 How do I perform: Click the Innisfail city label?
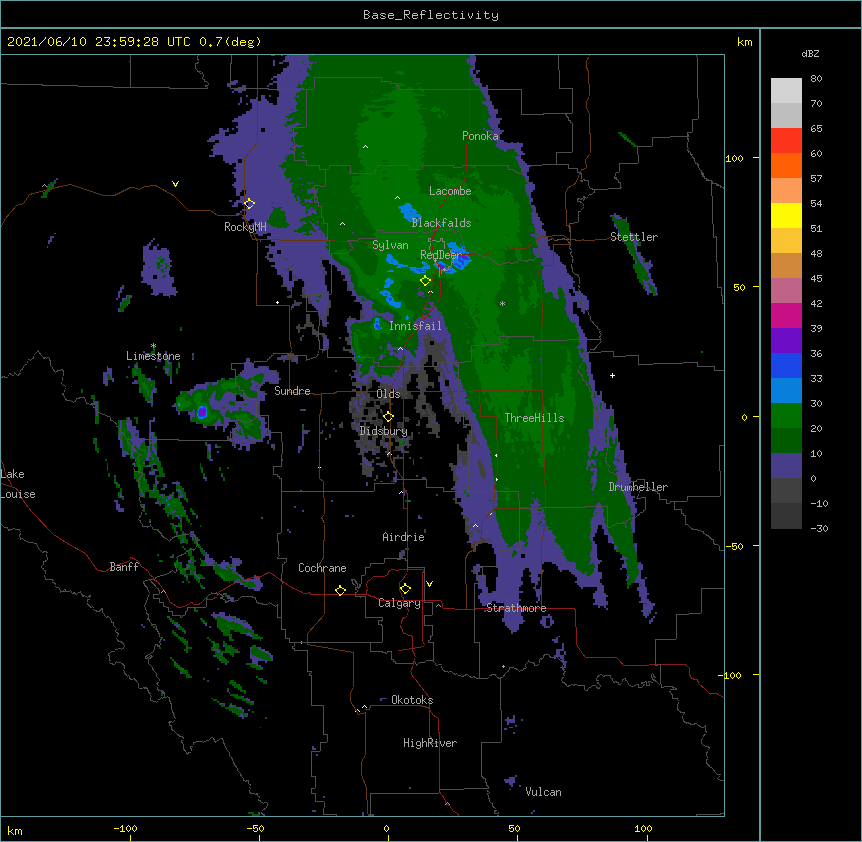[x=415, y=326]
